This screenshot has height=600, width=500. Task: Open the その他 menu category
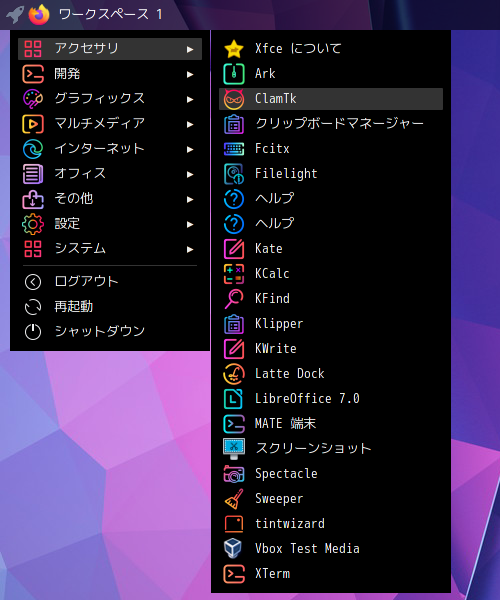(110, 199)
